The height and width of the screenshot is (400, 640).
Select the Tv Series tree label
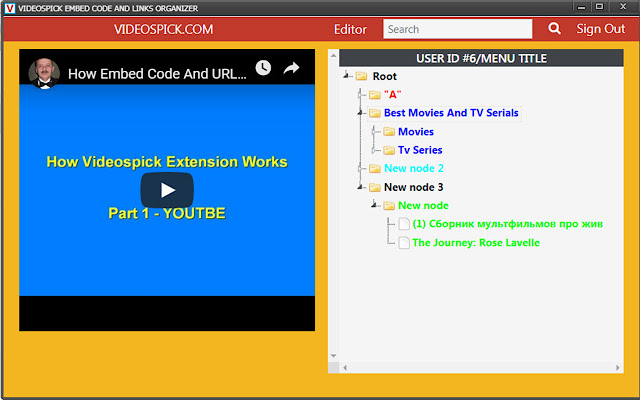(x=420, y=150)
